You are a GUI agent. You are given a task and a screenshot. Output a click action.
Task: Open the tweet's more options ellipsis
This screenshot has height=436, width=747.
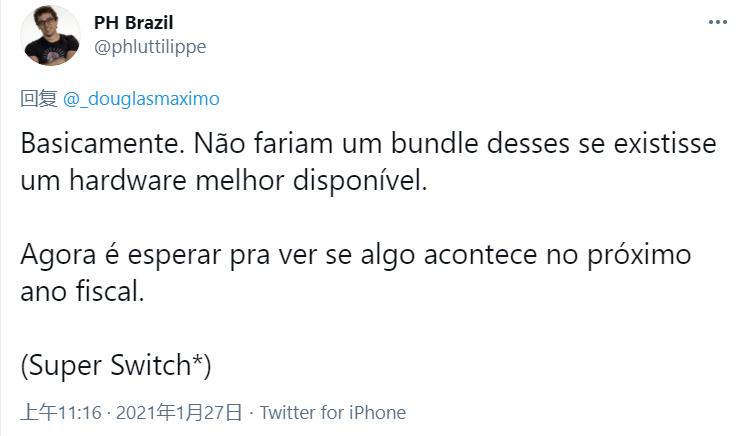718,23
